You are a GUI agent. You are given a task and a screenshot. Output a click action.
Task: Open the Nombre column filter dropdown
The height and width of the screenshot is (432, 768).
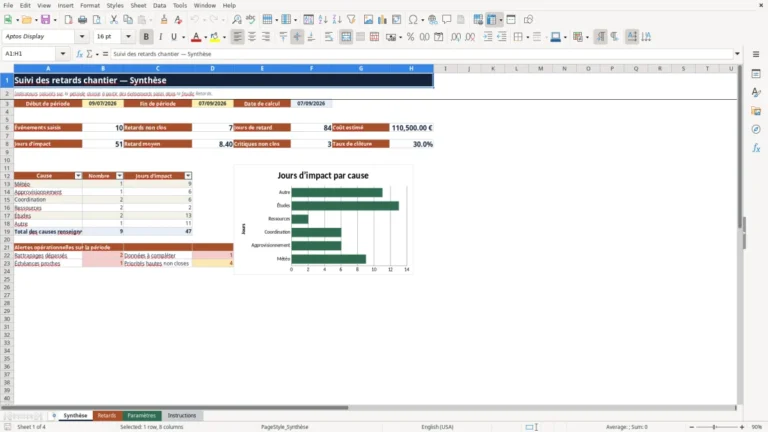(119, 176)
